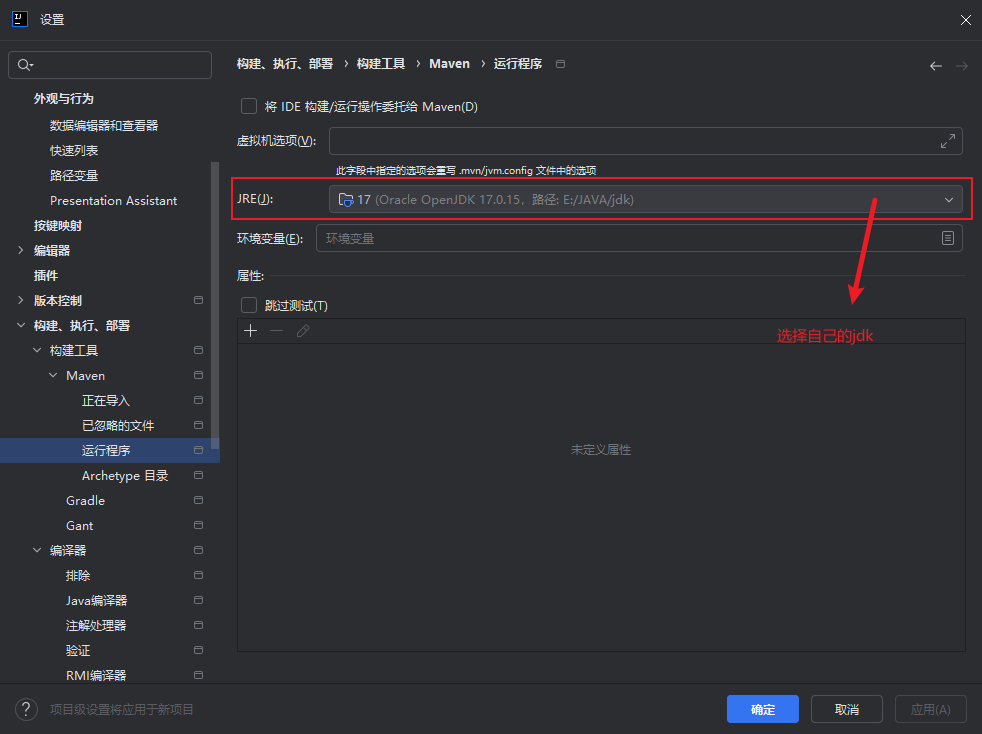Enable delegating IDE build to Maven
Viewport: 982px width, 734px height.
249,106
